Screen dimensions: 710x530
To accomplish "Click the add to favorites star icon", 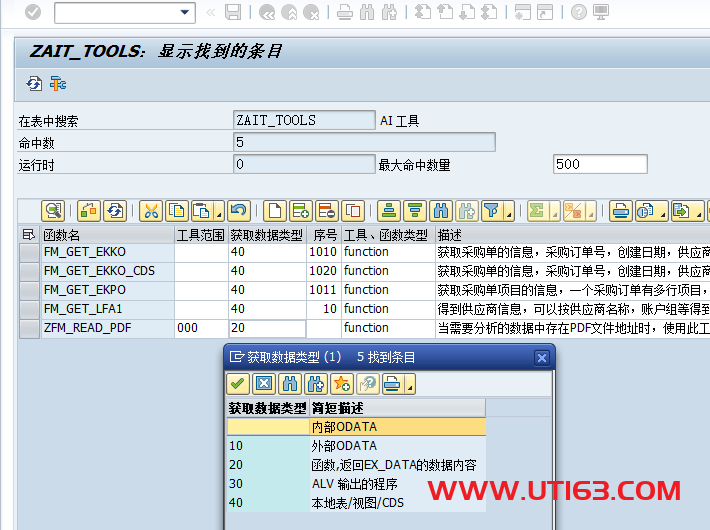I will tap(341, 384).
